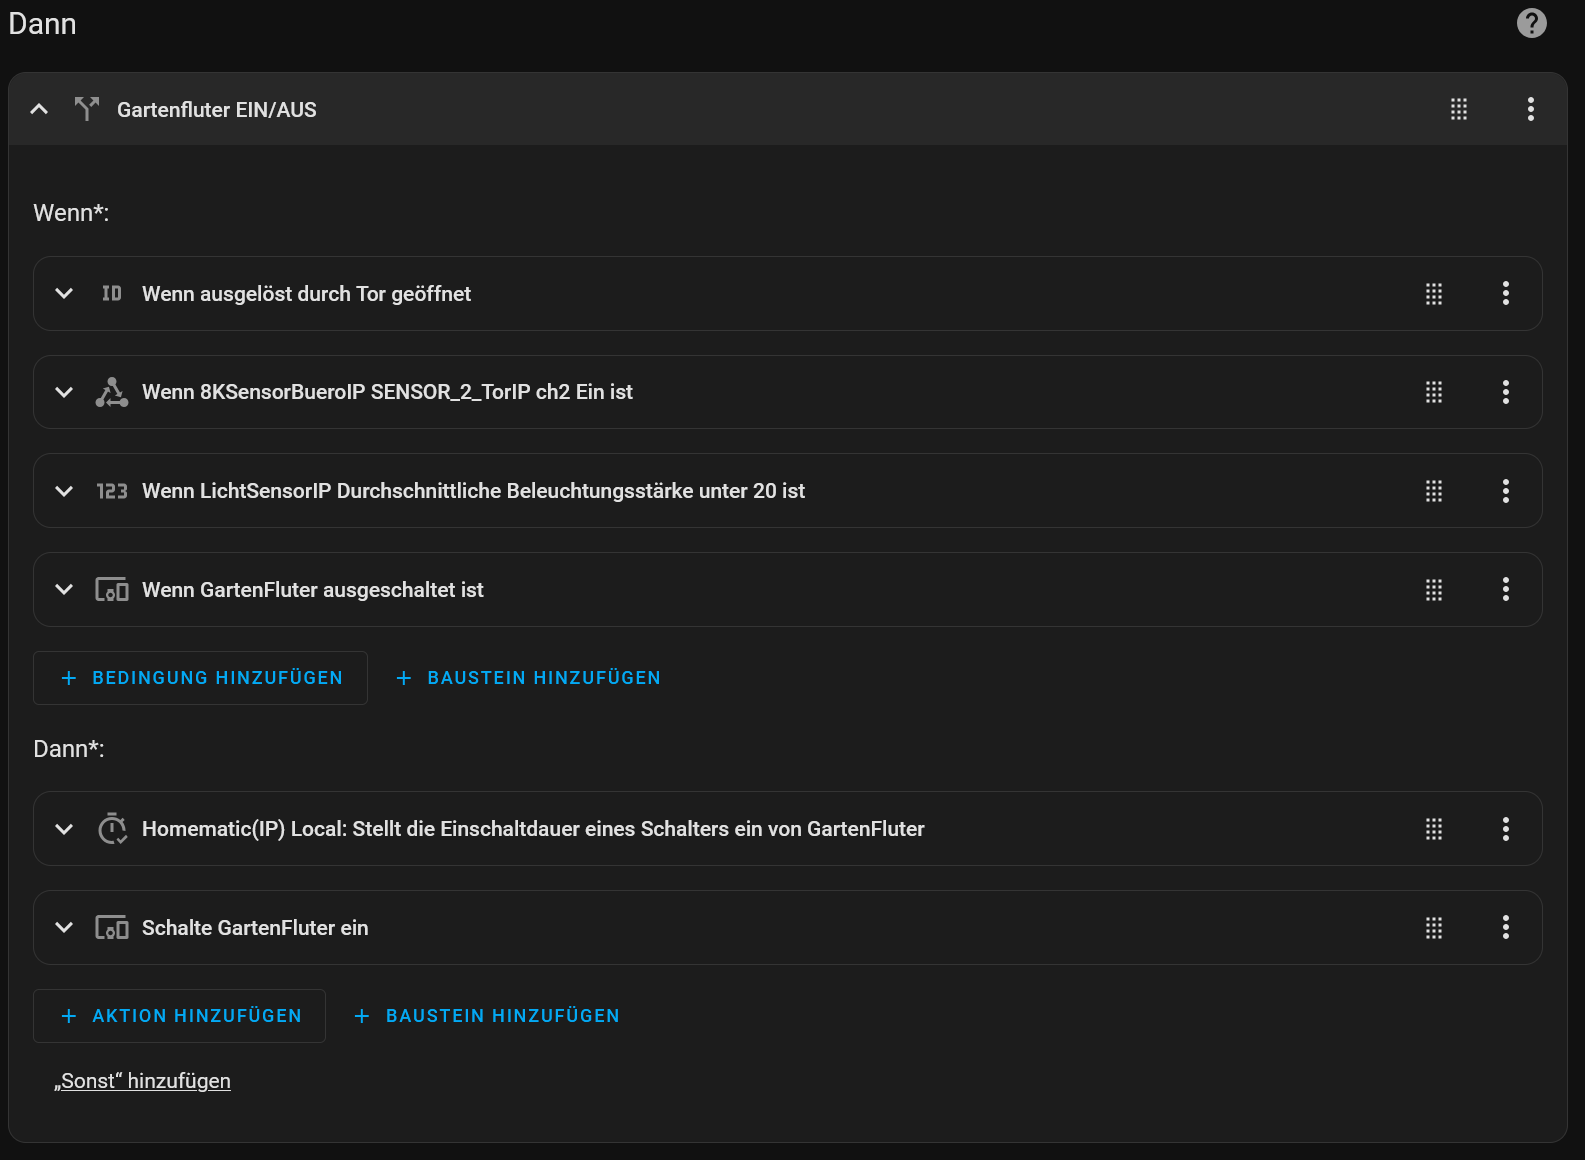Click the state icon of 8KSensorBueroIP condition
The height and width of the screenshot is (1160, 1585).
pos(111,392)
